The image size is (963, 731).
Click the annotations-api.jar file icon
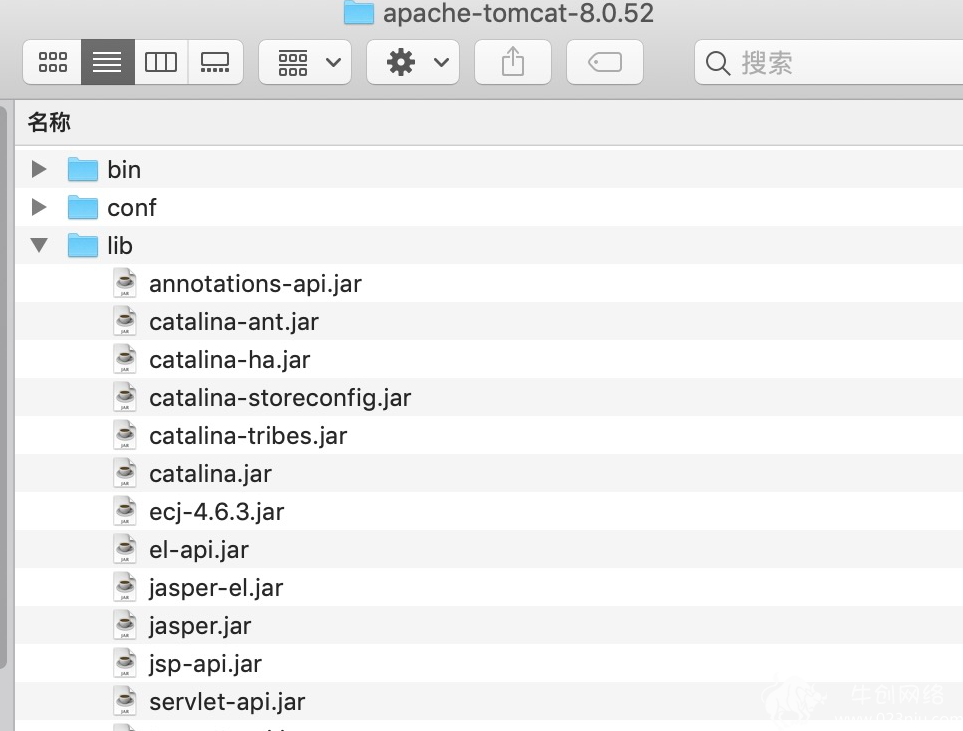point(125,284)
